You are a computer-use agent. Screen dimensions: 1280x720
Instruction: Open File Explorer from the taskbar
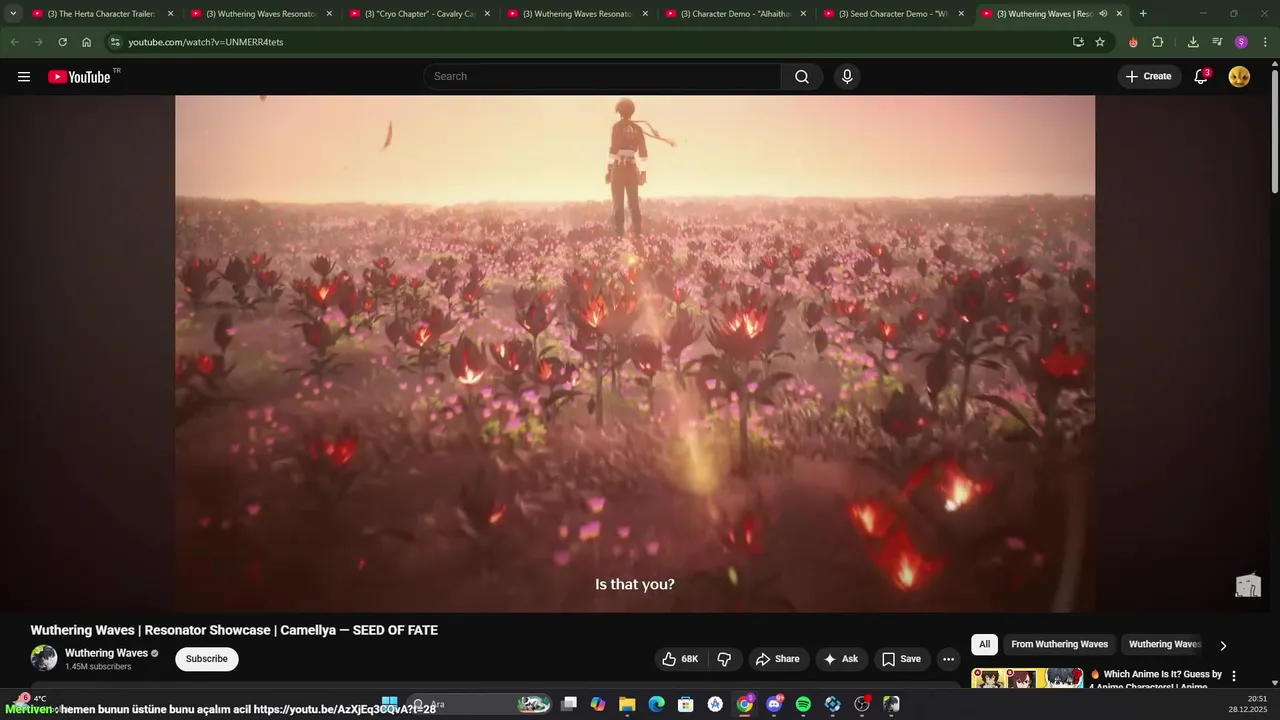(x=627, y=704)
